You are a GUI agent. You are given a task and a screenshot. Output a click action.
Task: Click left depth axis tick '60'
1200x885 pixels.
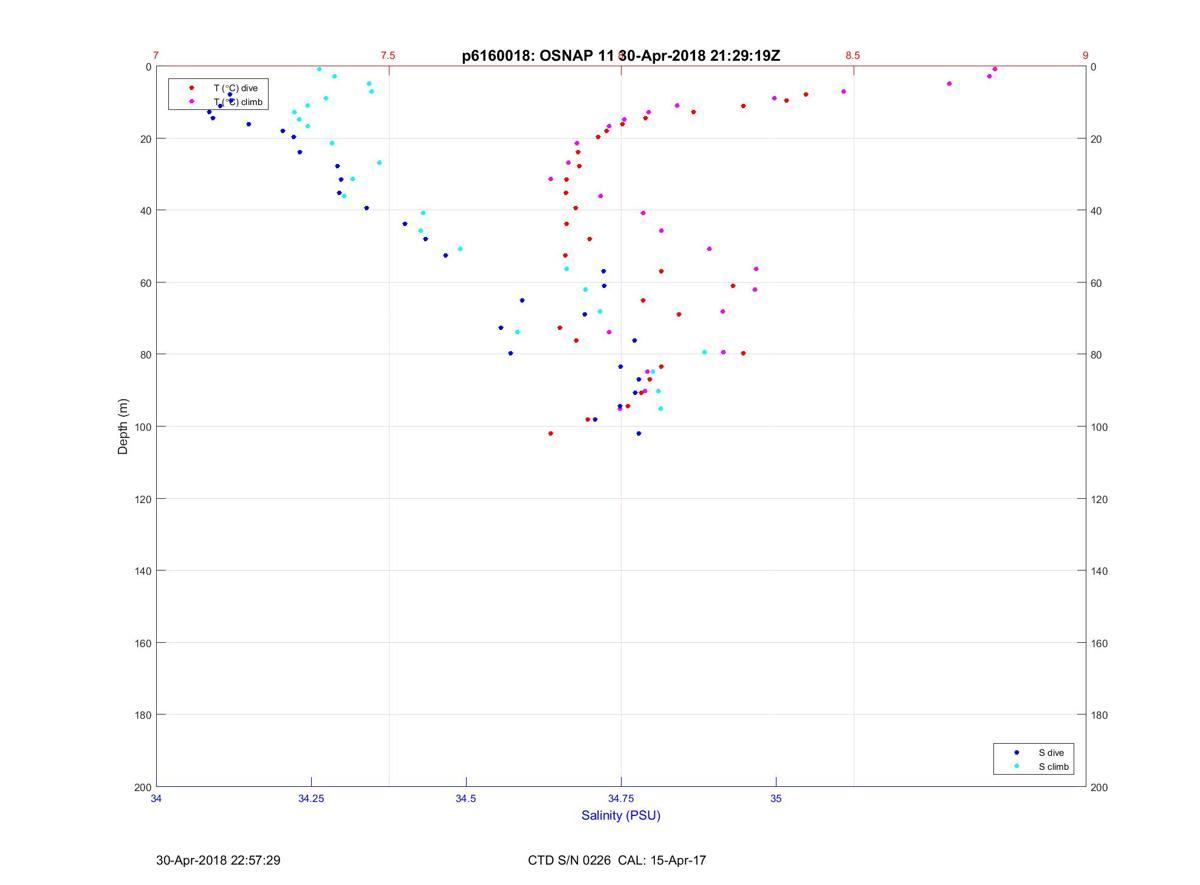145,283
